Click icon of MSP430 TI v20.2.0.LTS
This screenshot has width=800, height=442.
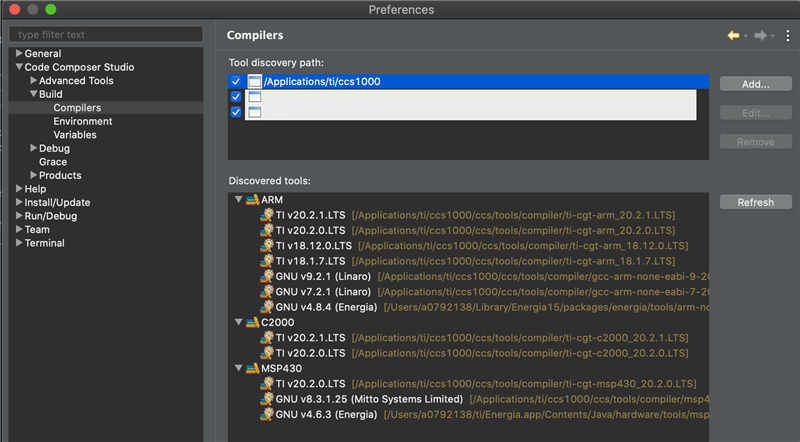pyautogui.click(x=267, y=383)
